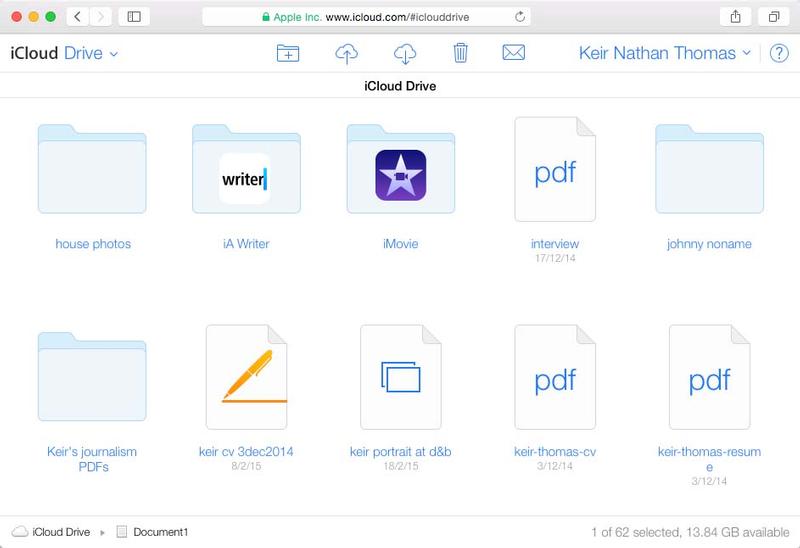The width and height of the screenshot is (800, 548).
Task: Click the 18/2/15 date under keir portrait
Action: pyautogui.click(x=401, y=466)
